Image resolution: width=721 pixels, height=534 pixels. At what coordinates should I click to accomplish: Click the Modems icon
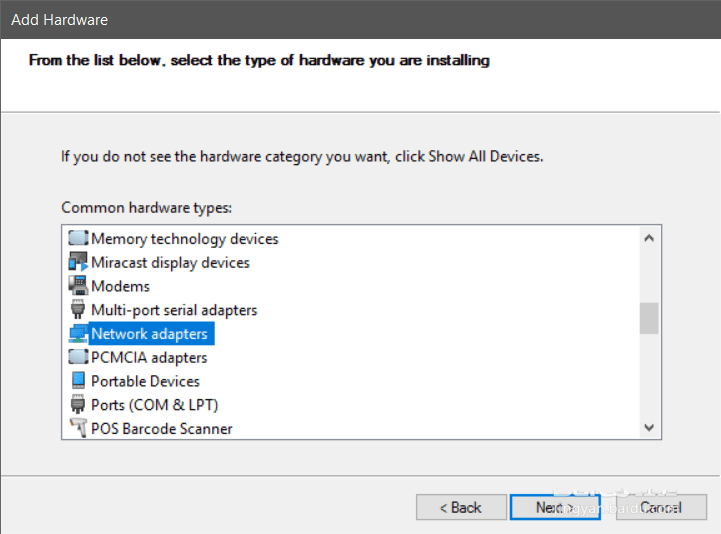click(x=77, y=286)
